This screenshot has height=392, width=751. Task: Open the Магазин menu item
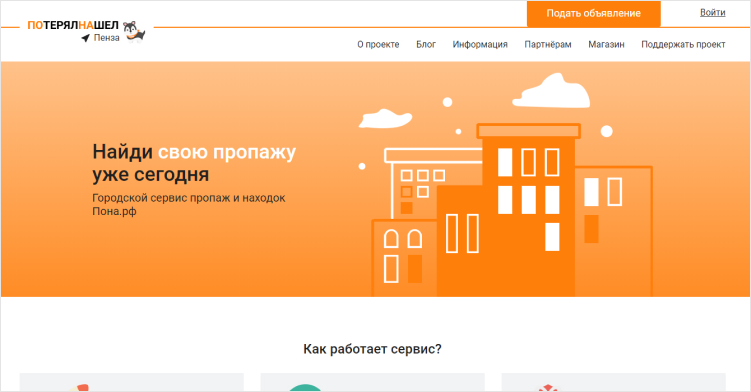click(606, 44)
